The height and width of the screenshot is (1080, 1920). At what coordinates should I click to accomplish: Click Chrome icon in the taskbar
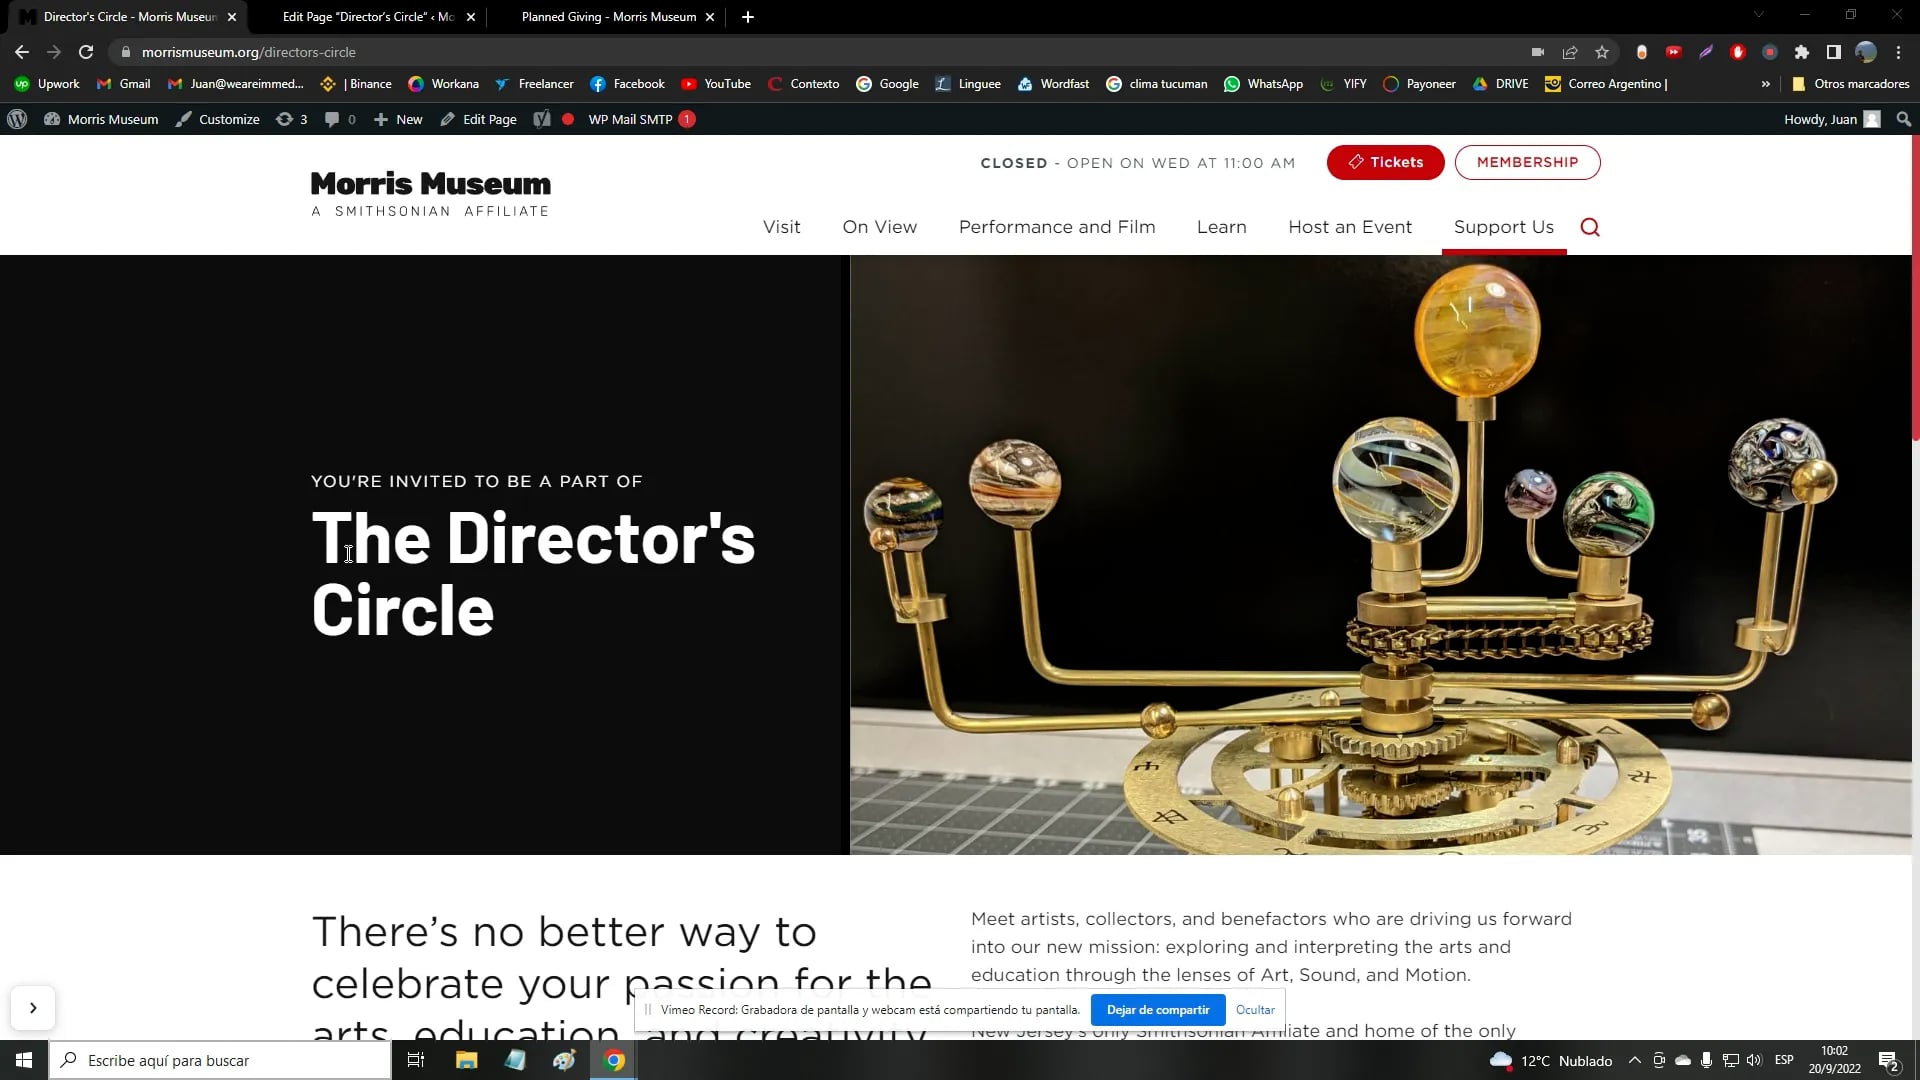pos(614,1060)
